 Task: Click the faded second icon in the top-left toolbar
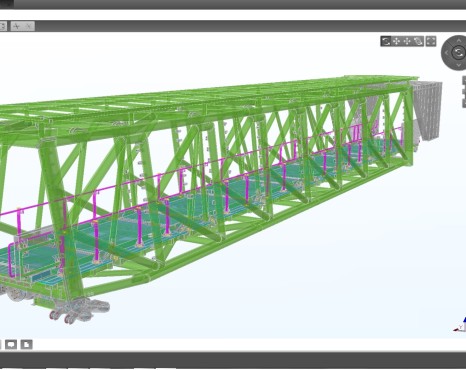click(x=29, y=26)
